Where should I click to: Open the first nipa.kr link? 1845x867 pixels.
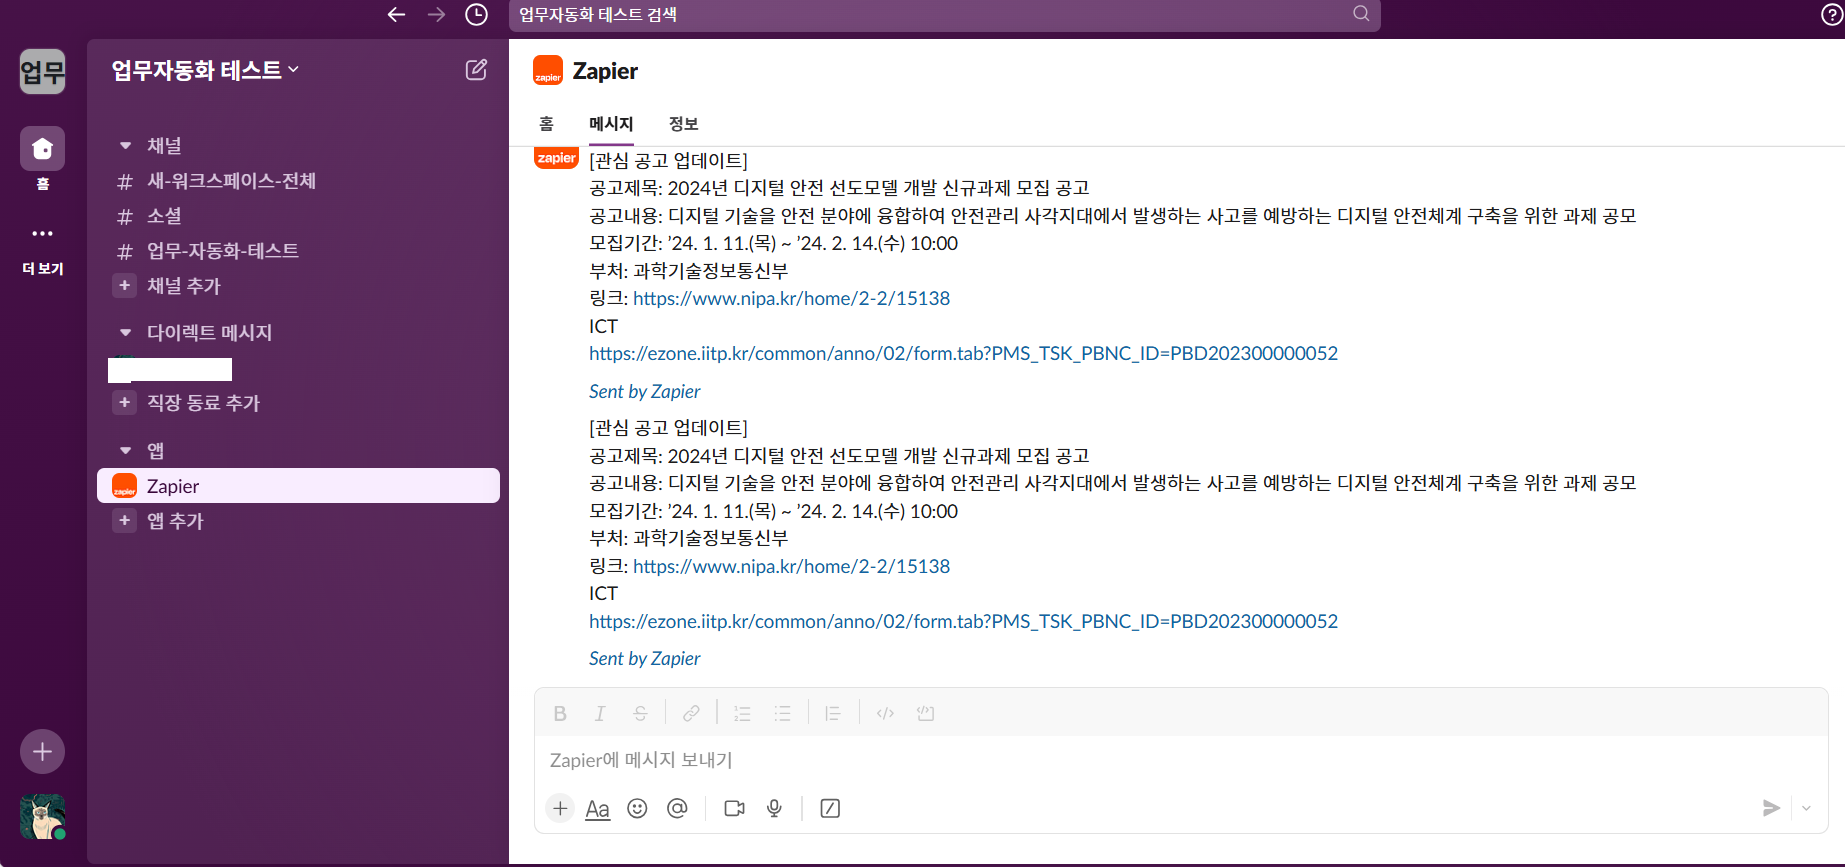pyautogui.click(x=791, y=298)
